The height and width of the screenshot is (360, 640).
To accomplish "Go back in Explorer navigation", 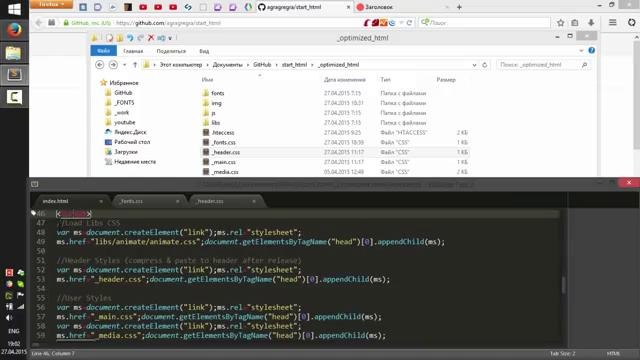I will click(99, 65).
